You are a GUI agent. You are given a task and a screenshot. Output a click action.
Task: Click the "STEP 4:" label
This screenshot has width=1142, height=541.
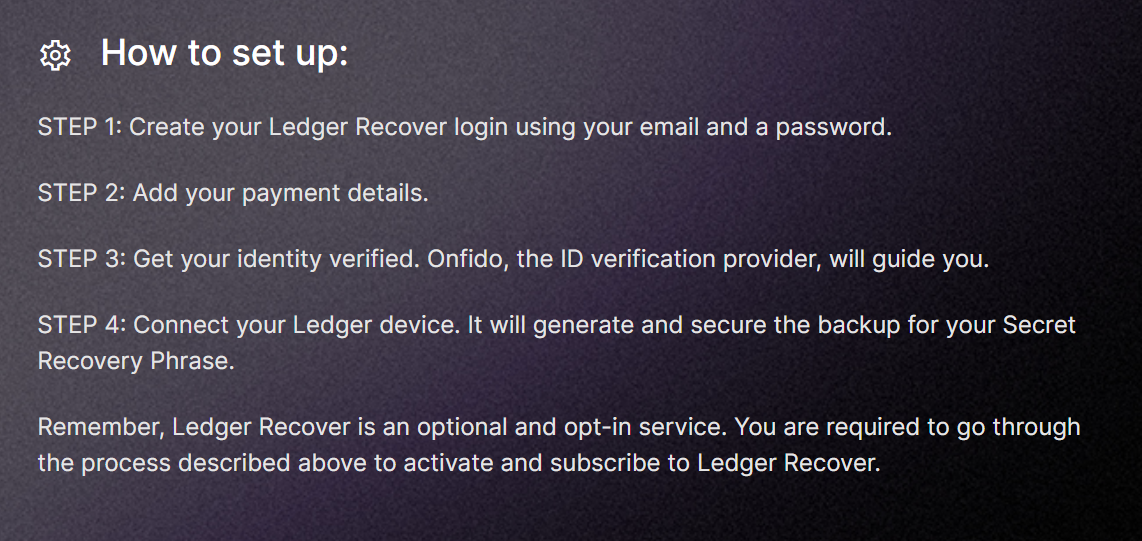click(x=81, y=325)
